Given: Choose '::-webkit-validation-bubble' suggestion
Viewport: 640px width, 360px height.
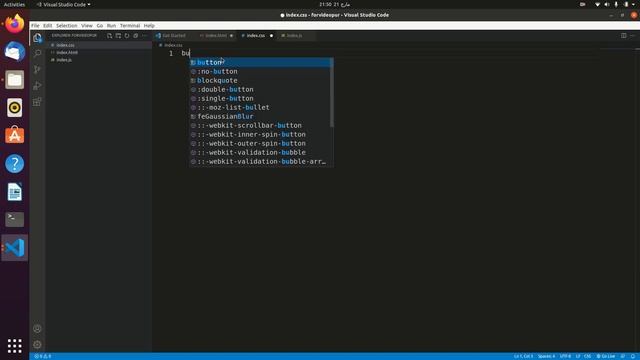Looking at the screenshot, I should pos(261,152).
